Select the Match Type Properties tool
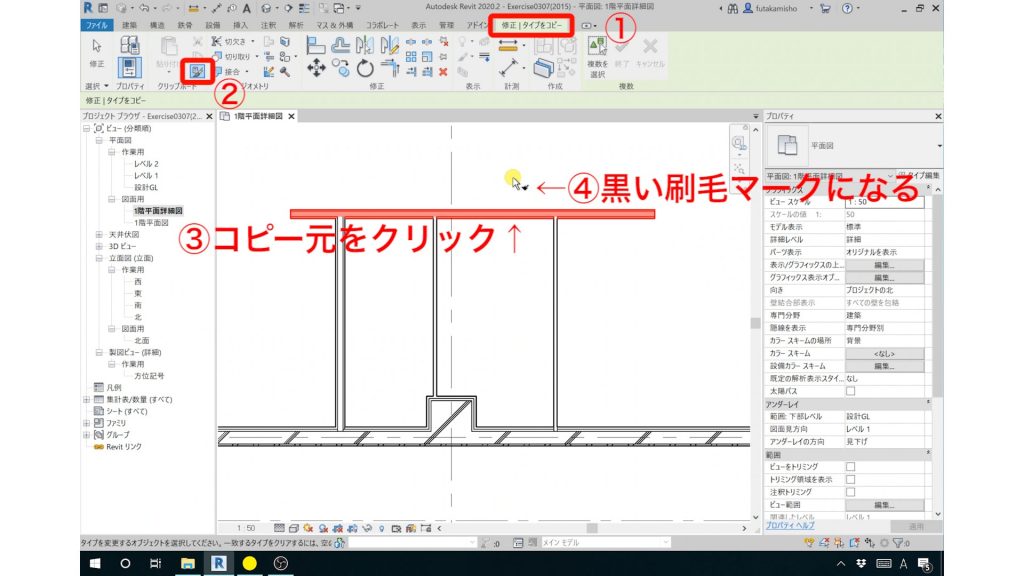This screenshot has width=1024, height=576. pyautogui.click(x=197, y=69)
